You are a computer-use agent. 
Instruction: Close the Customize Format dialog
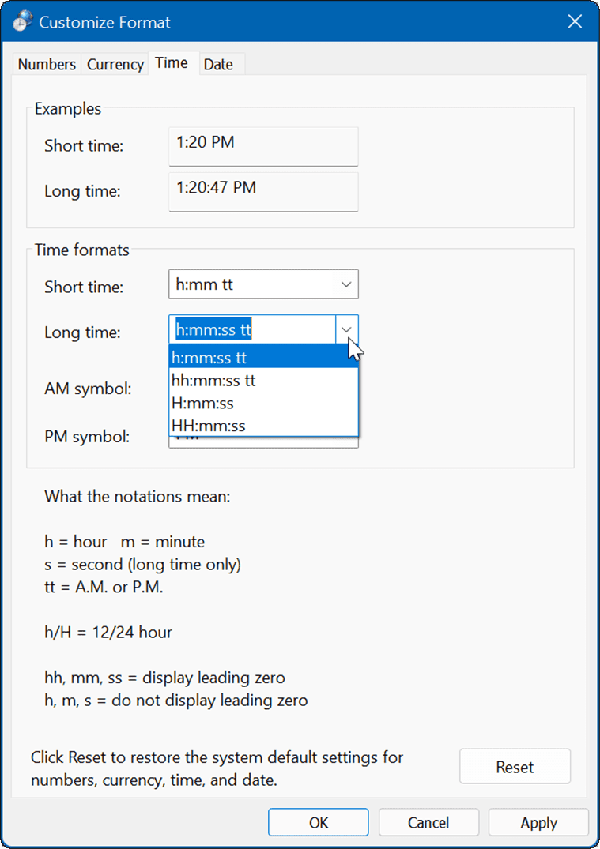click(x=575, y=21)
